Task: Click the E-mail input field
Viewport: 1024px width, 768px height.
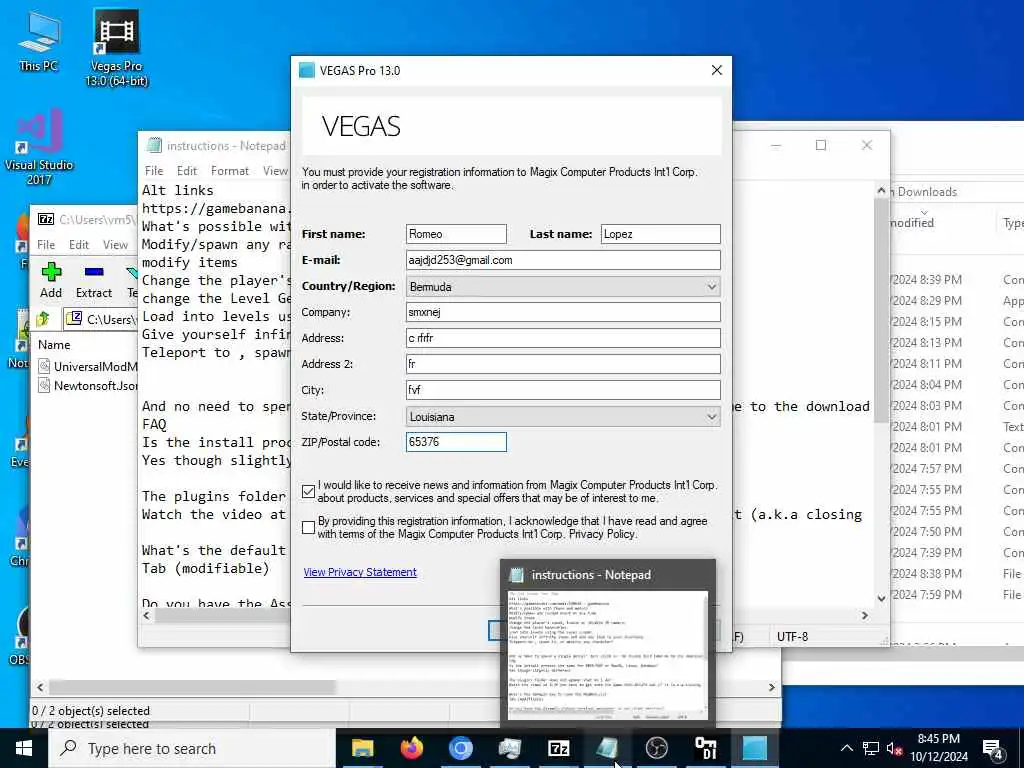Action: 563,260
